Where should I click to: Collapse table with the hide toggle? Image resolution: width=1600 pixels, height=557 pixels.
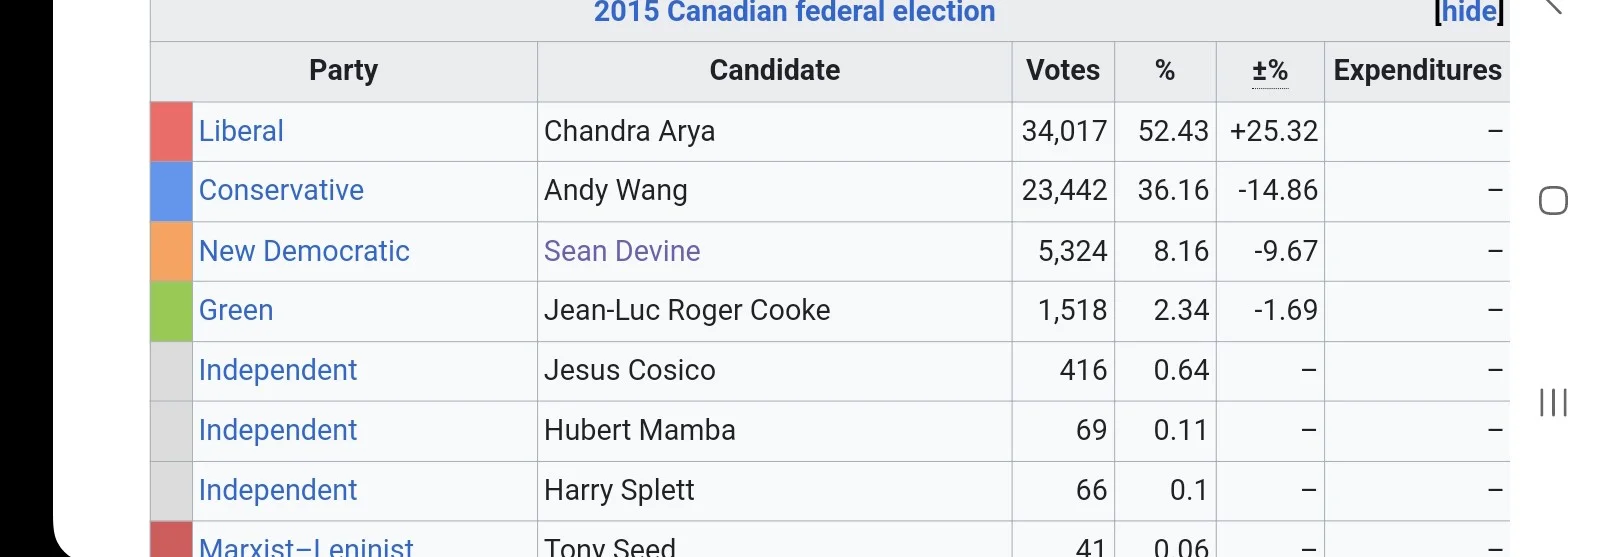(x=1468, y=12)
